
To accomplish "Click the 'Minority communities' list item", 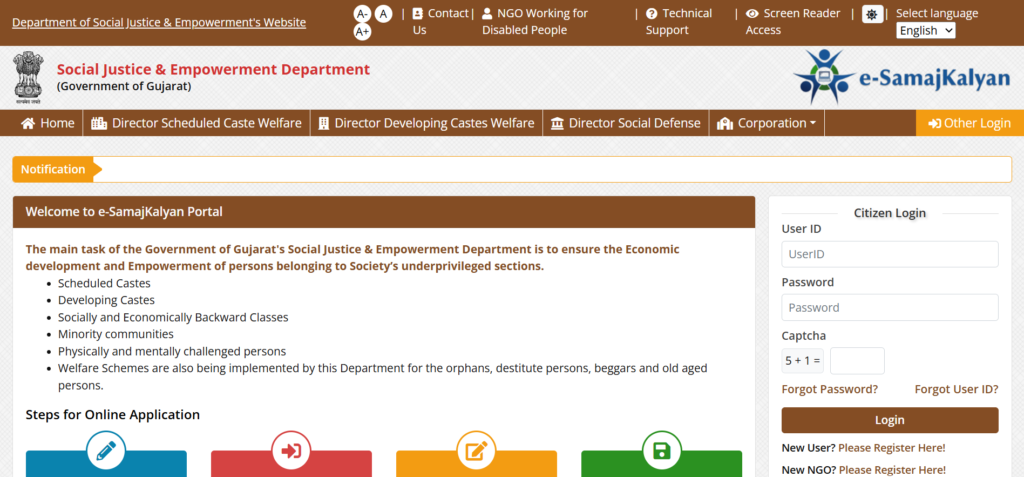I will click(x=116, y=335).
